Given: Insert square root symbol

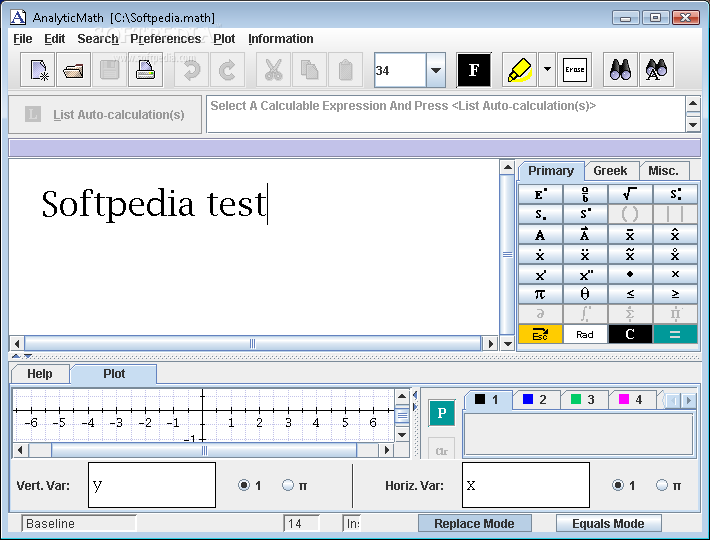Looking at the screenshot, I should point(630,194).
